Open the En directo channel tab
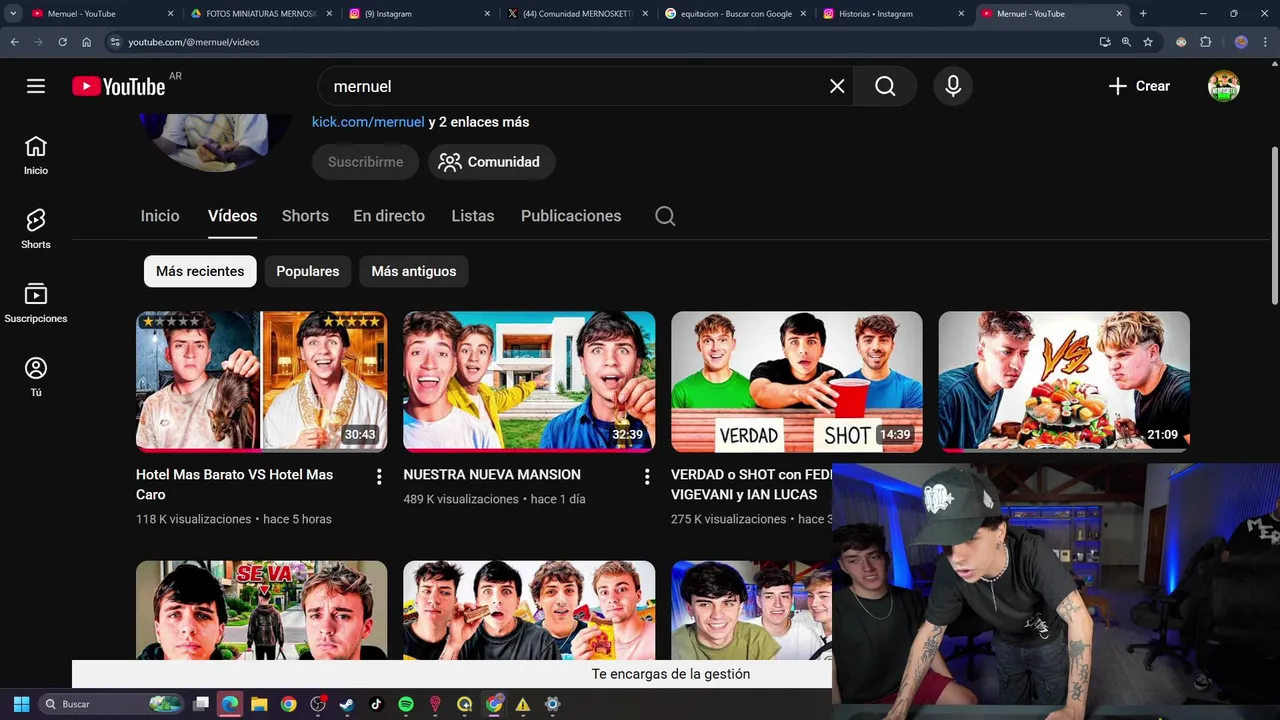Viewport: 1280px width, 720px height. click(389, 216)
